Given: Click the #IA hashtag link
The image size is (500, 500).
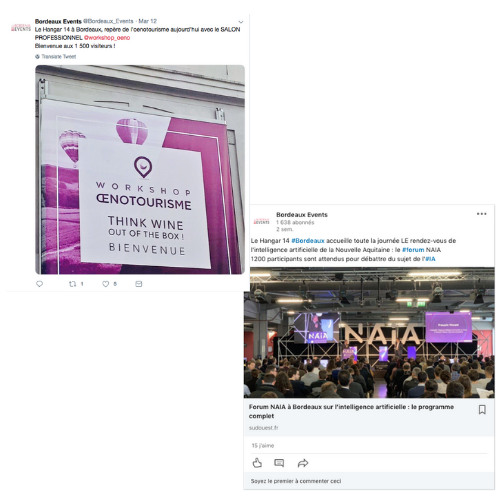Looking at the screenshot, I should [x=430, y=259].
